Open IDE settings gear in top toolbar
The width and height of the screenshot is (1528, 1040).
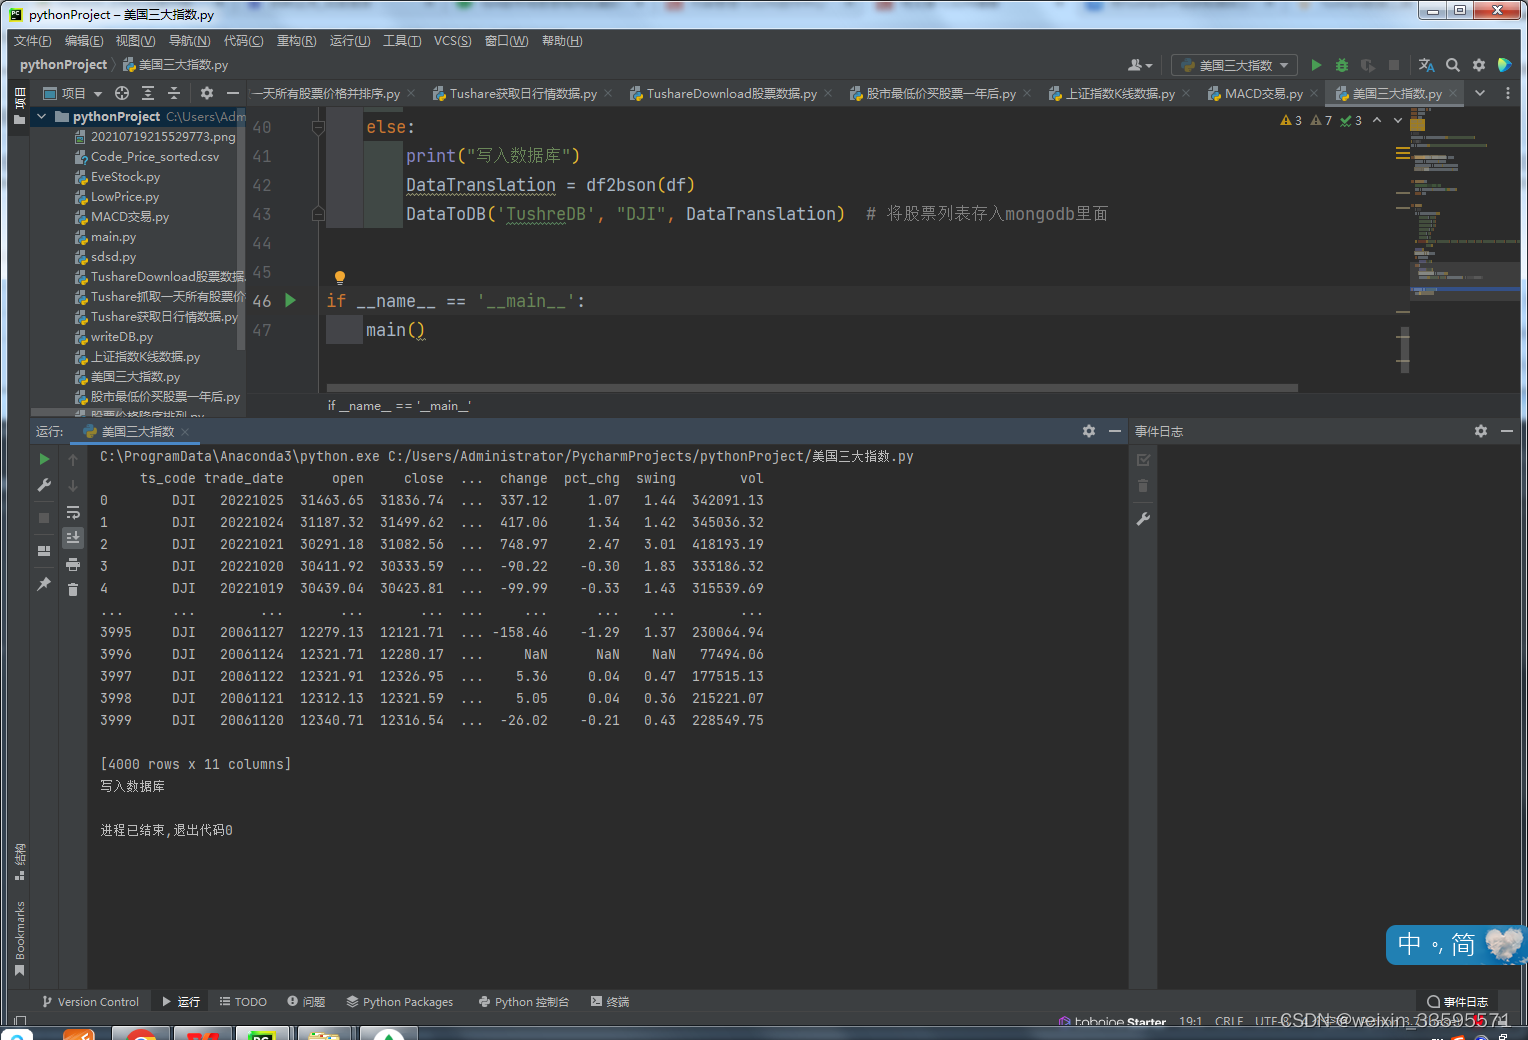pyautogui.click(x=1479, y=65)
